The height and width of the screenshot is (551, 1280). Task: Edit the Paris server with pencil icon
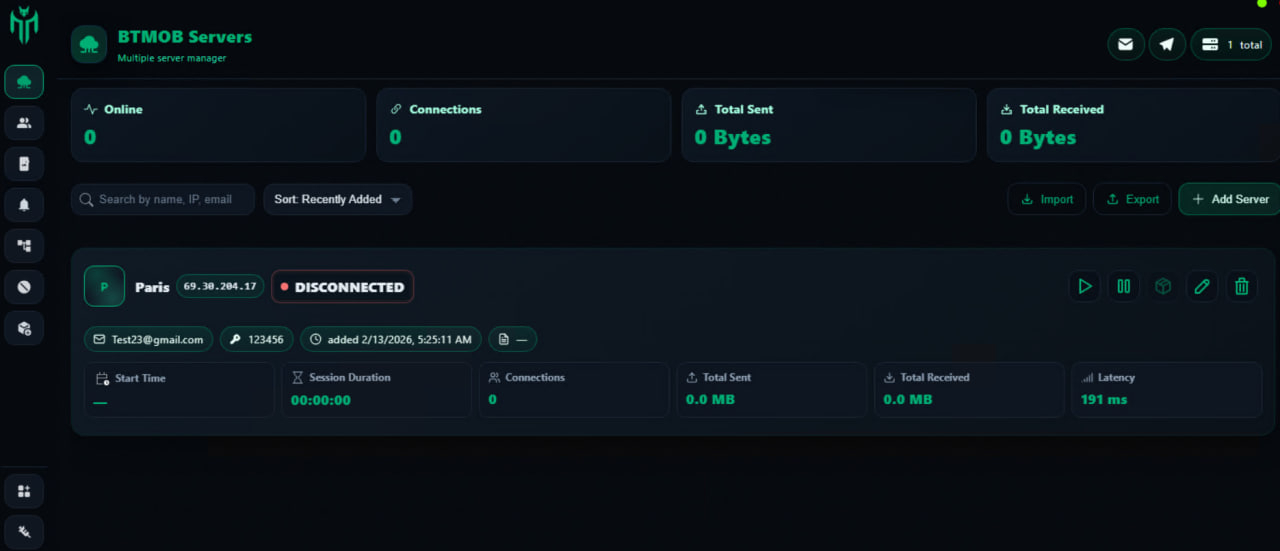coord(1202,287)
